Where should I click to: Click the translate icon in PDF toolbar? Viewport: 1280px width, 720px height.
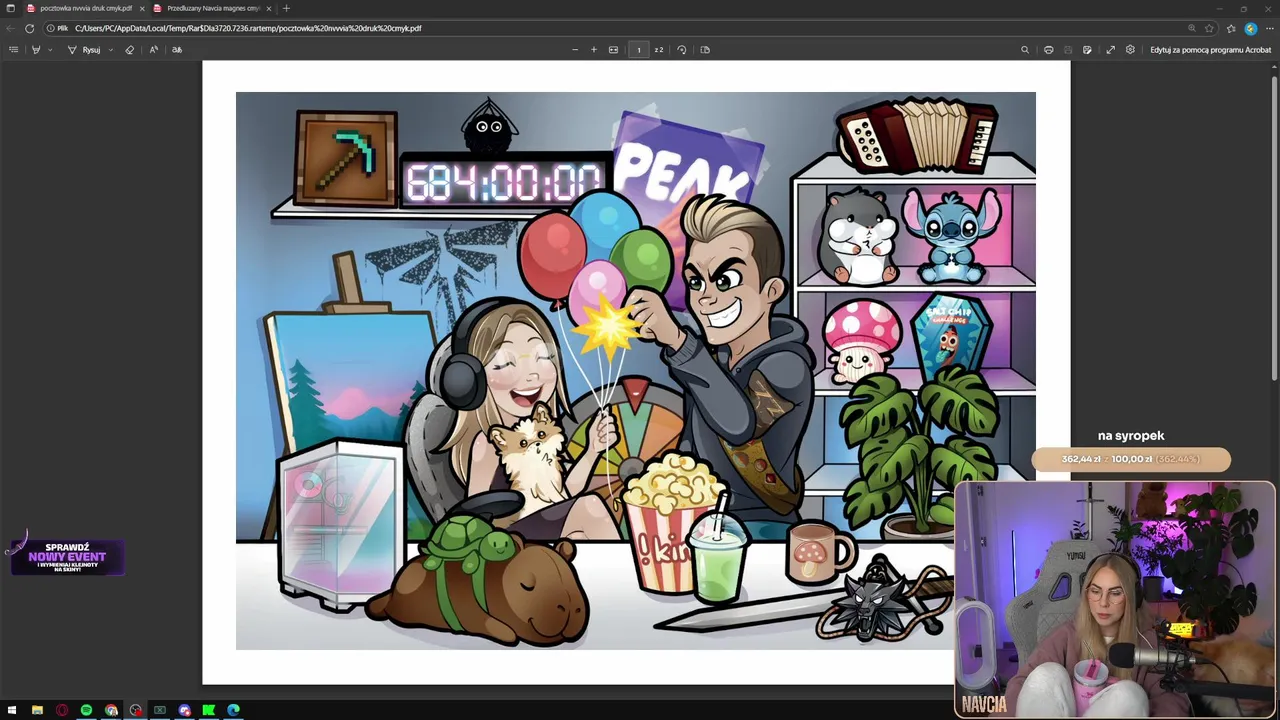(x=177, y=50)
